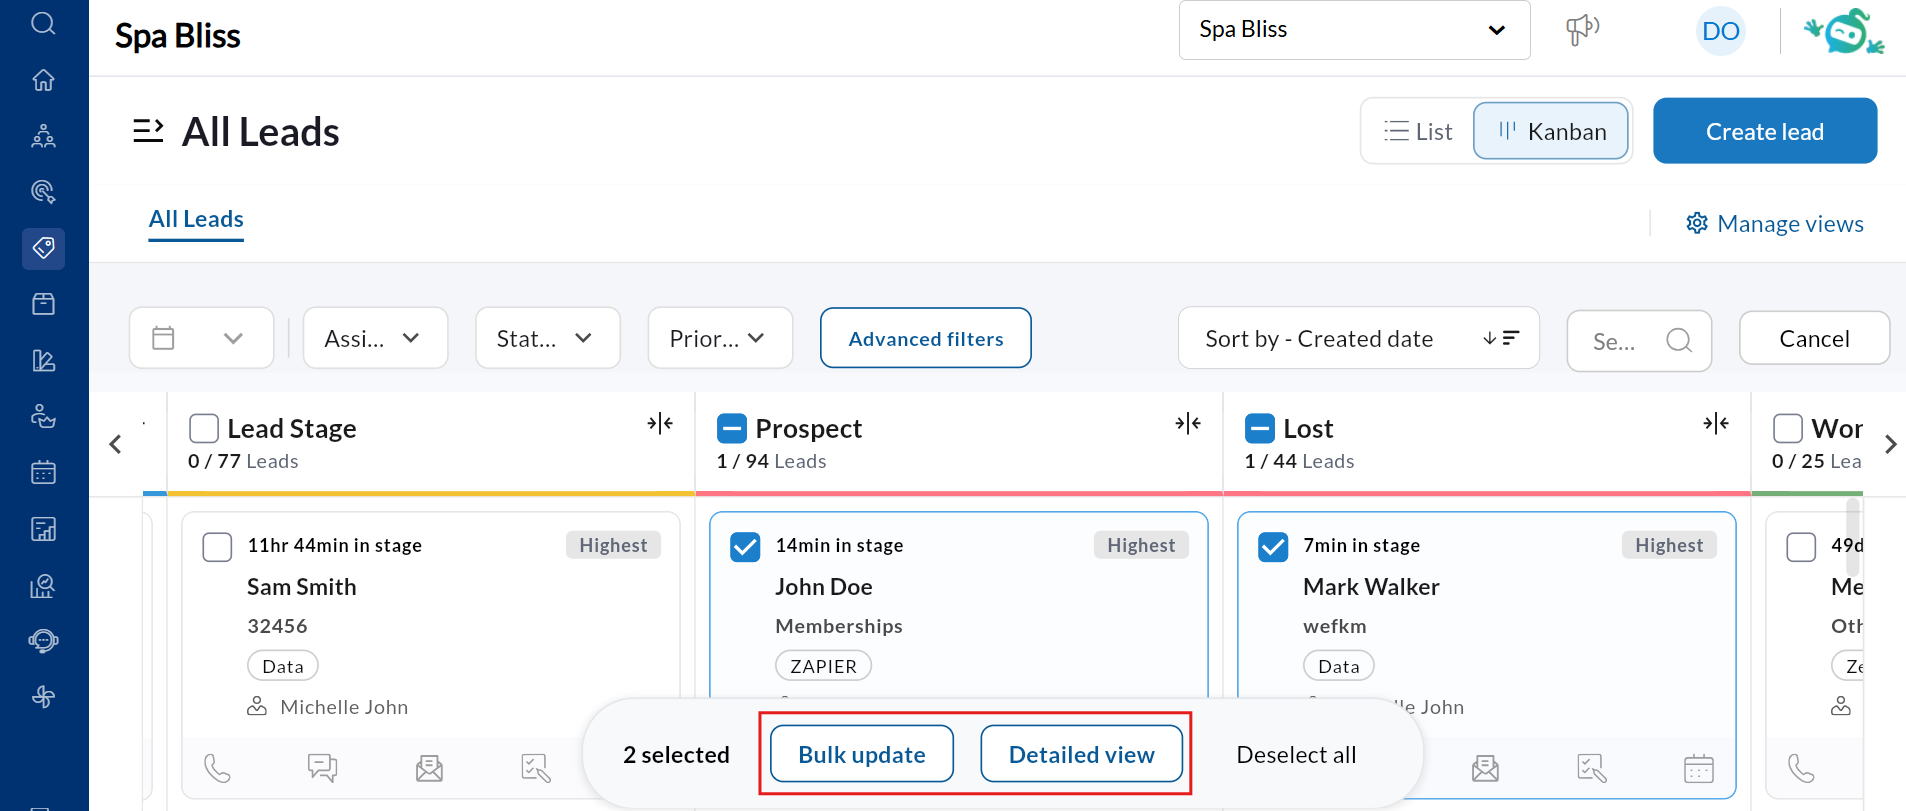Open the calendar icon in sidebar
Viewport: 1906px width, 811px height.
click(x=43, y=472)
